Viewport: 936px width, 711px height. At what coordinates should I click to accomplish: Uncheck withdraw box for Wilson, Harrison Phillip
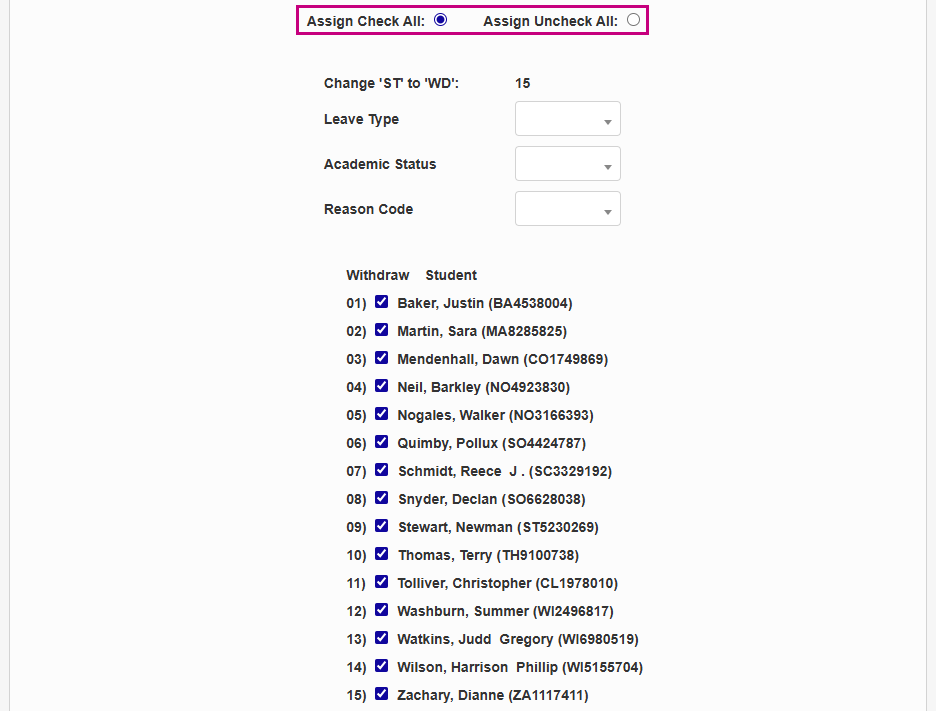pos(381,666)
